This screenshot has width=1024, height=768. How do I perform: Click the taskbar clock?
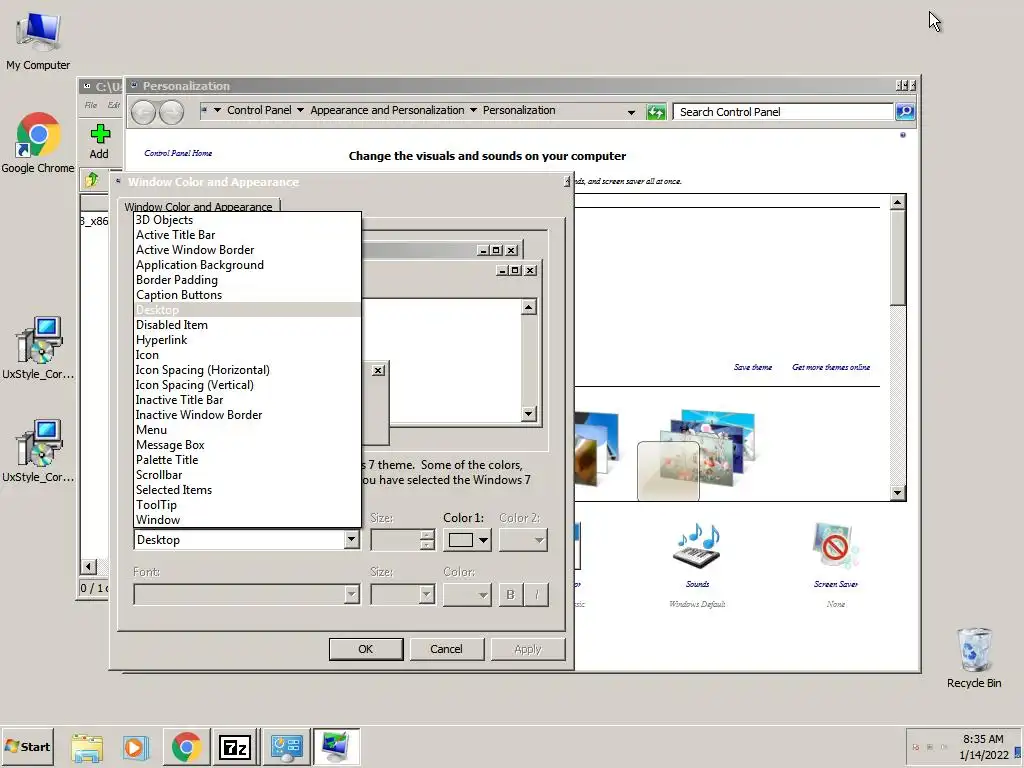click(x=984, y=746)
